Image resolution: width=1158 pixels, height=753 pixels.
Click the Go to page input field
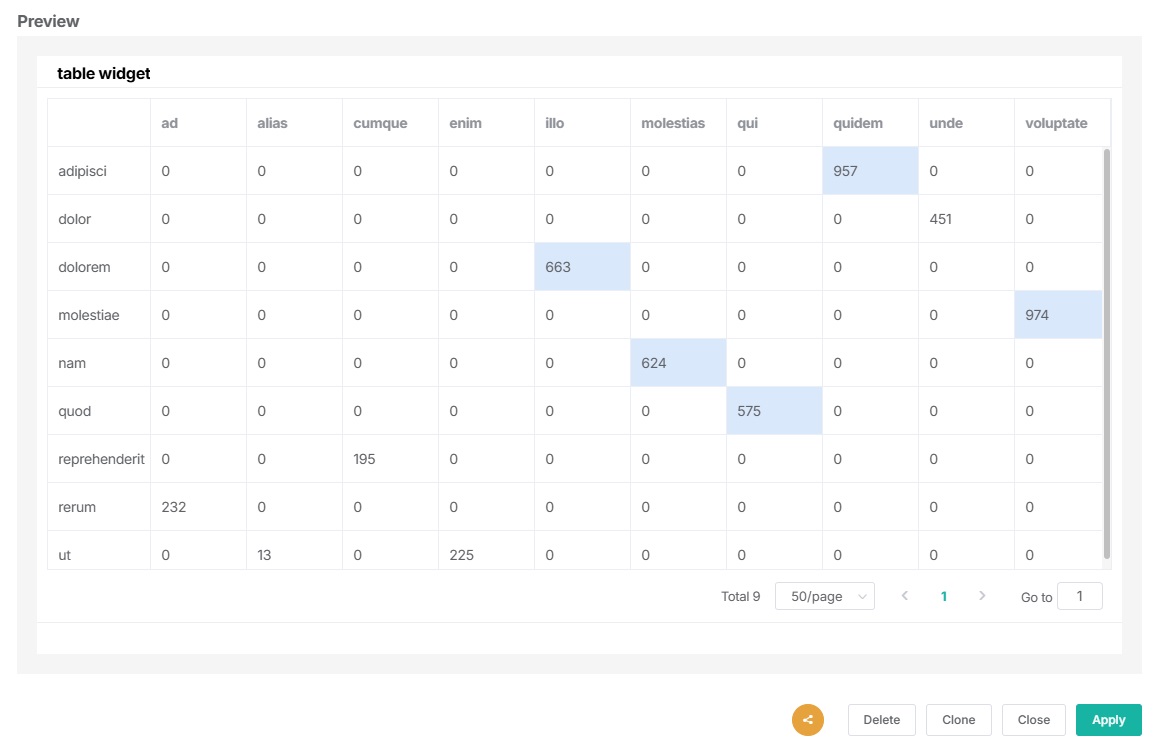(1079, 596)
